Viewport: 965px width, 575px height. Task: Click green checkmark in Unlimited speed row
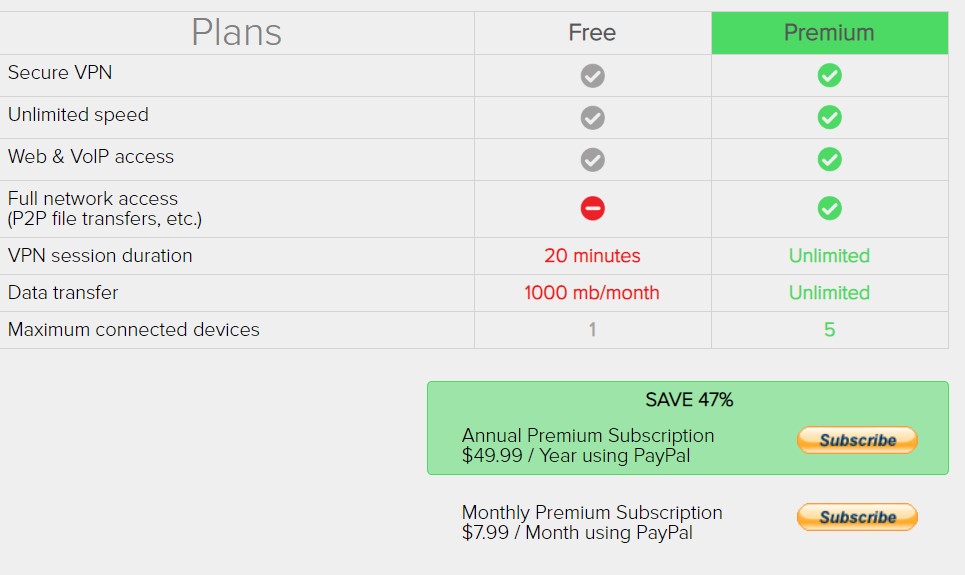click(830, 118)
